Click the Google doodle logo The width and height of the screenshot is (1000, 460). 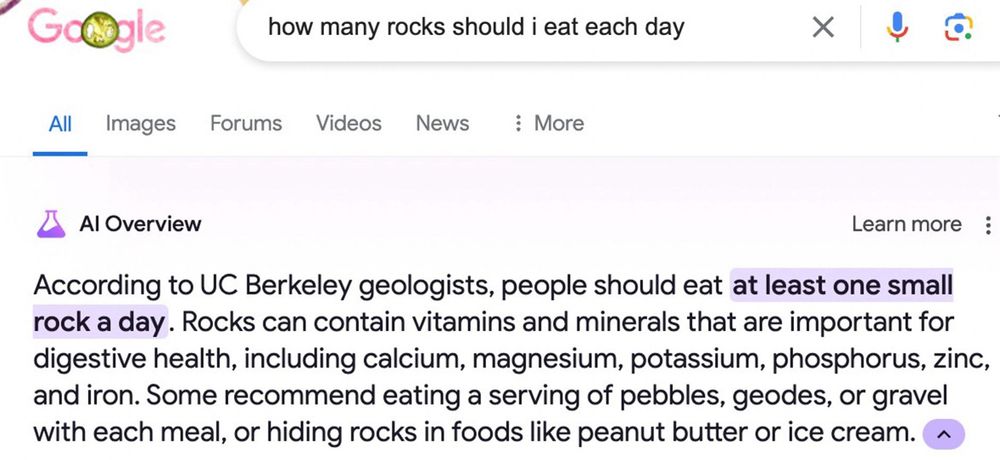(98, 30)
